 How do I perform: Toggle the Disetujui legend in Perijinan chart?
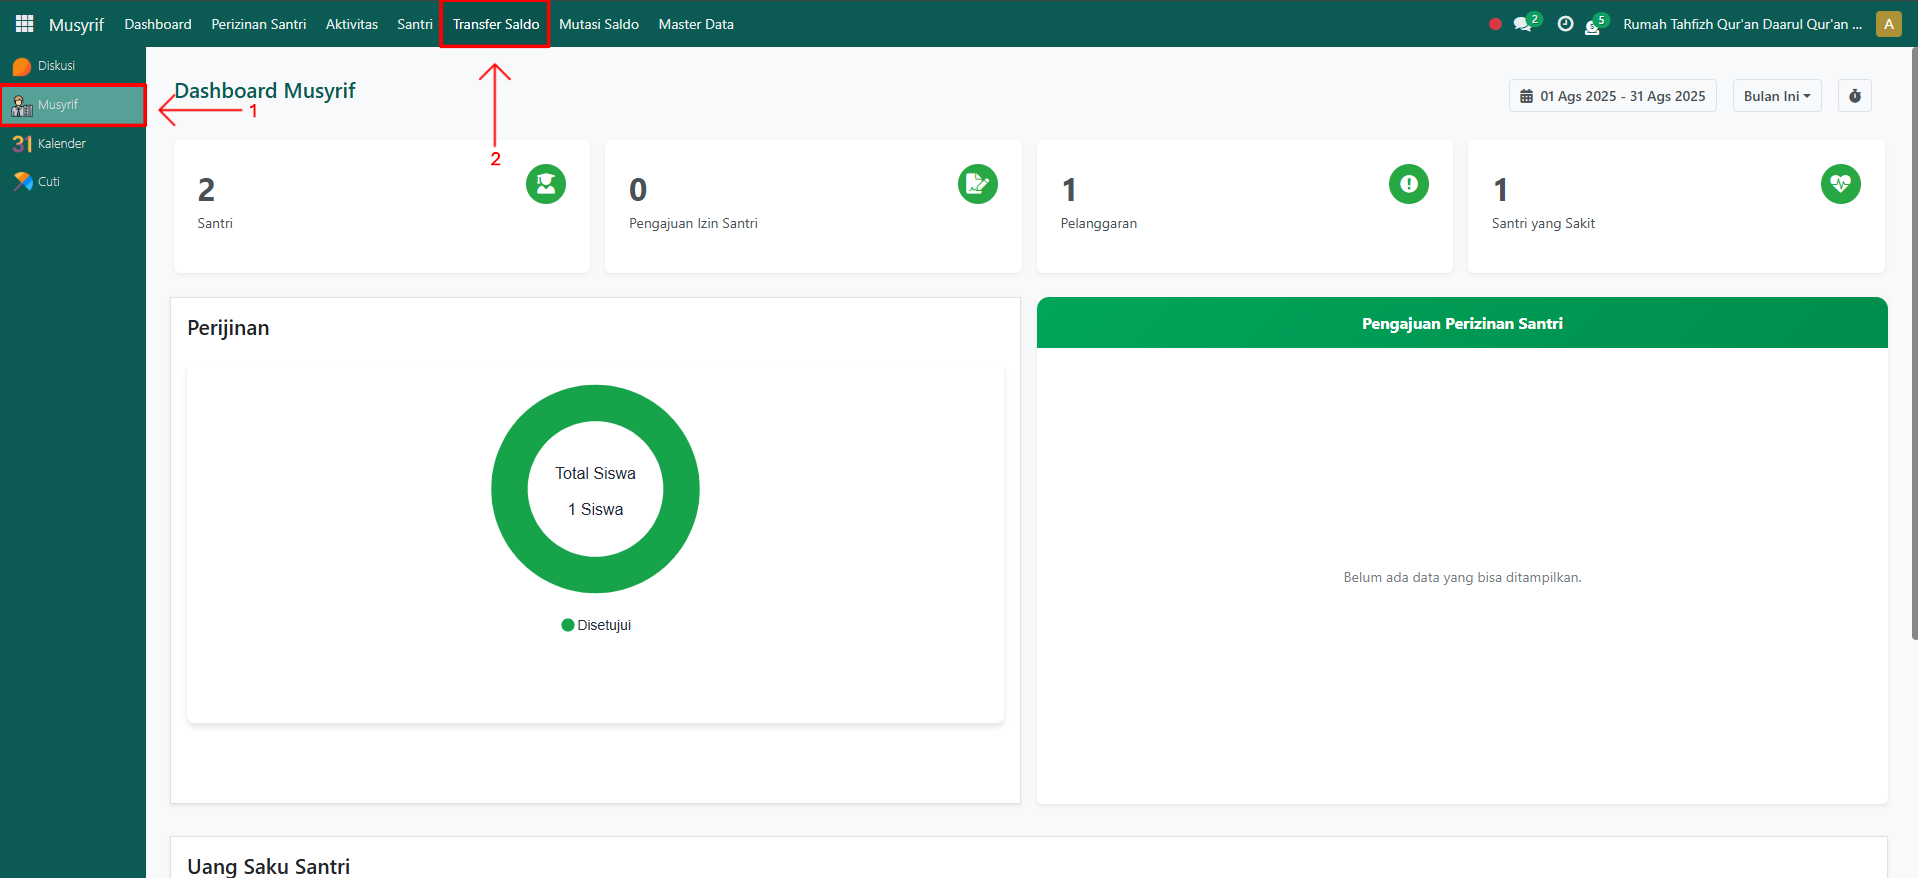tap(597, 625)
